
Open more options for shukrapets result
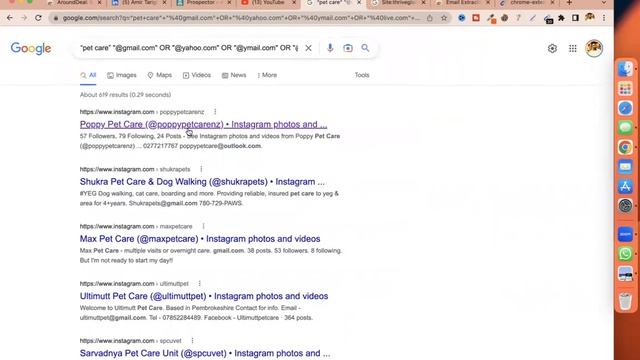point(201,169)
